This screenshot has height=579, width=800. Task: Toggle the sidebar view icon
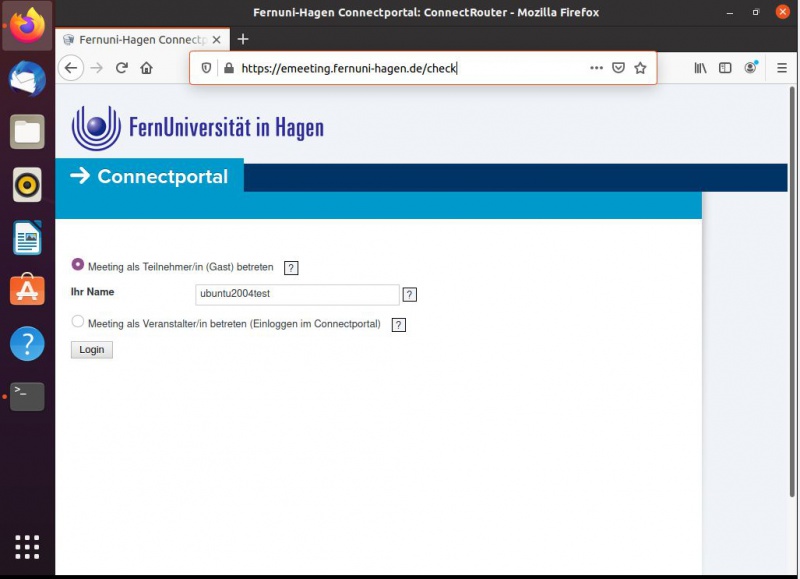click(x=725, y=68)
